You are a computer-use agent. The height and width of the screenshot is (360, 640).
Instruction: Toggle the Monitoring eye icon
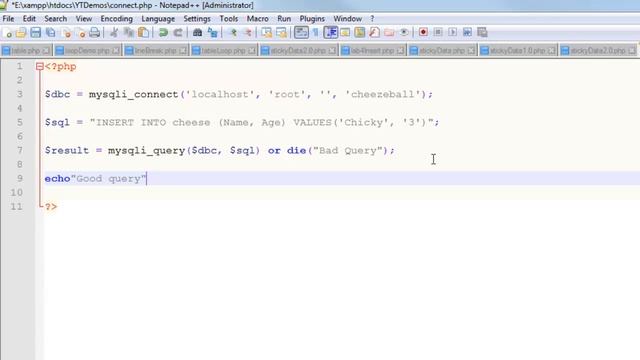tap(404, 33)
